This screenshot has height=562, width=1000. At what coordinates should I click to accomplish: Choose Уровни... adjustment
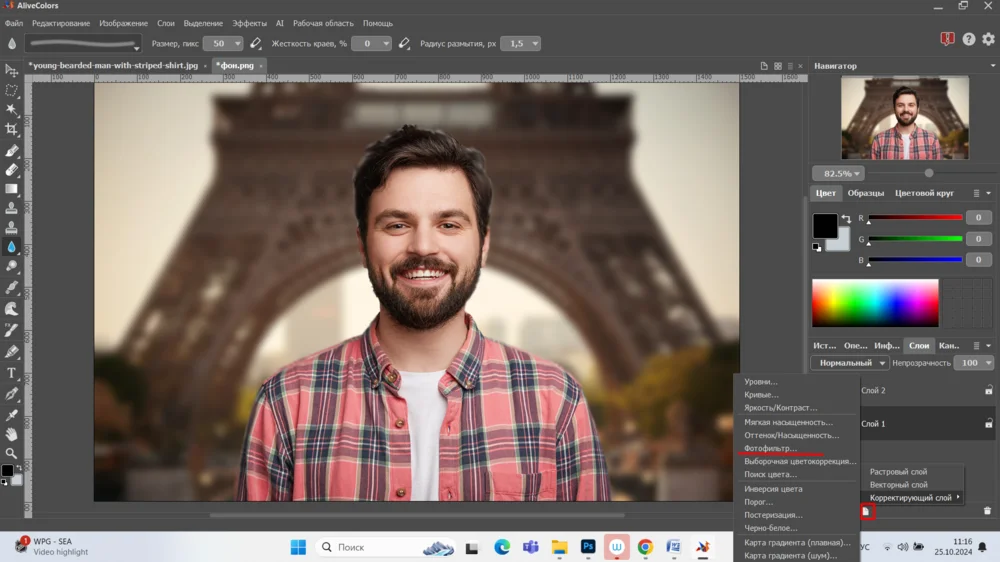761,381
